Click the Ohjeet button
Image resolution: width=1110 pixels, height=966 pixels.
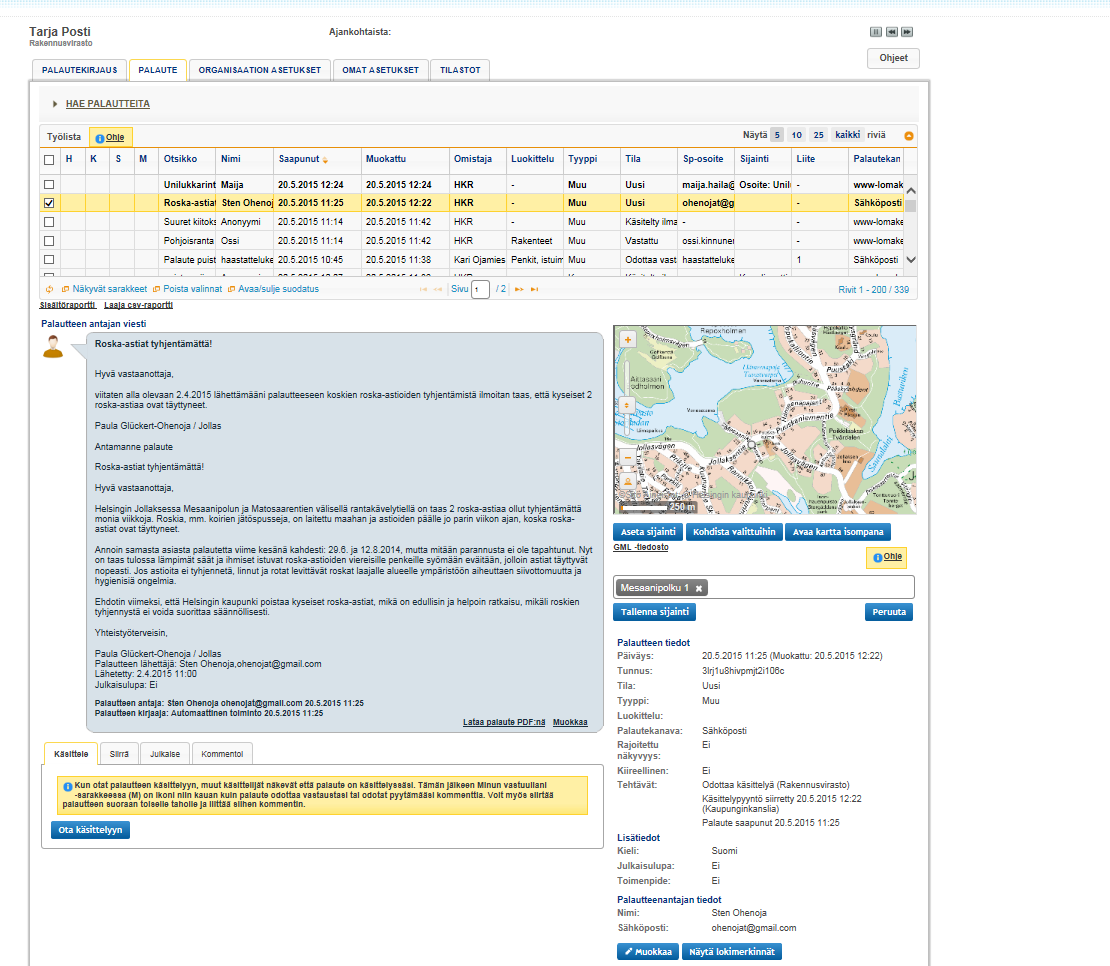893,58
